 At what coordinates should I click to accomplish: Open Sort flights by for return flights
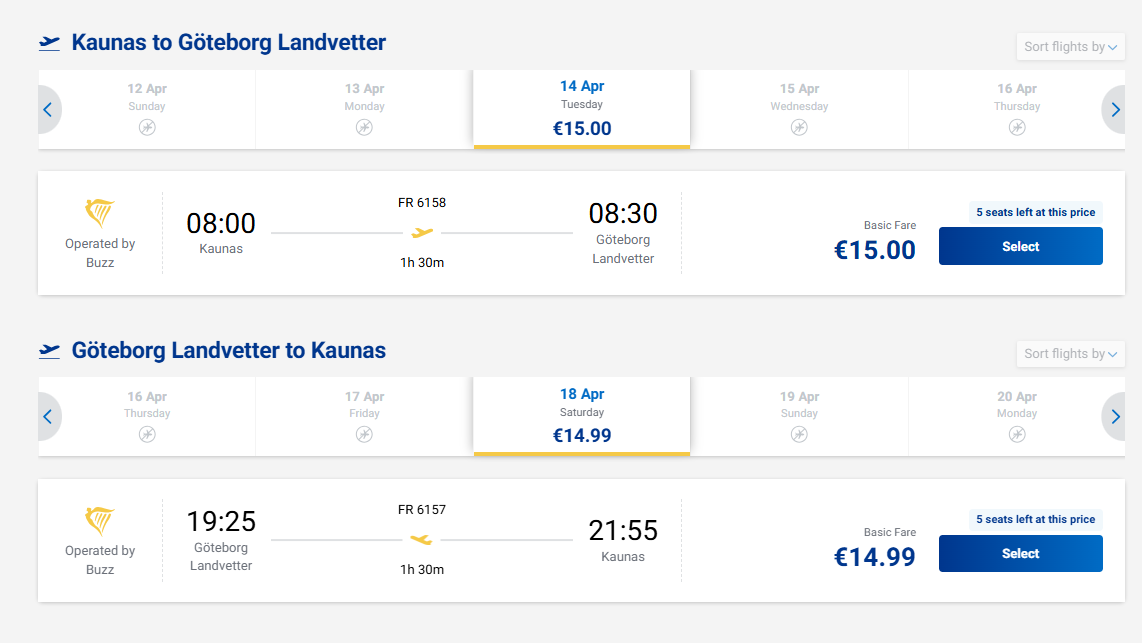click(1070, 354)
